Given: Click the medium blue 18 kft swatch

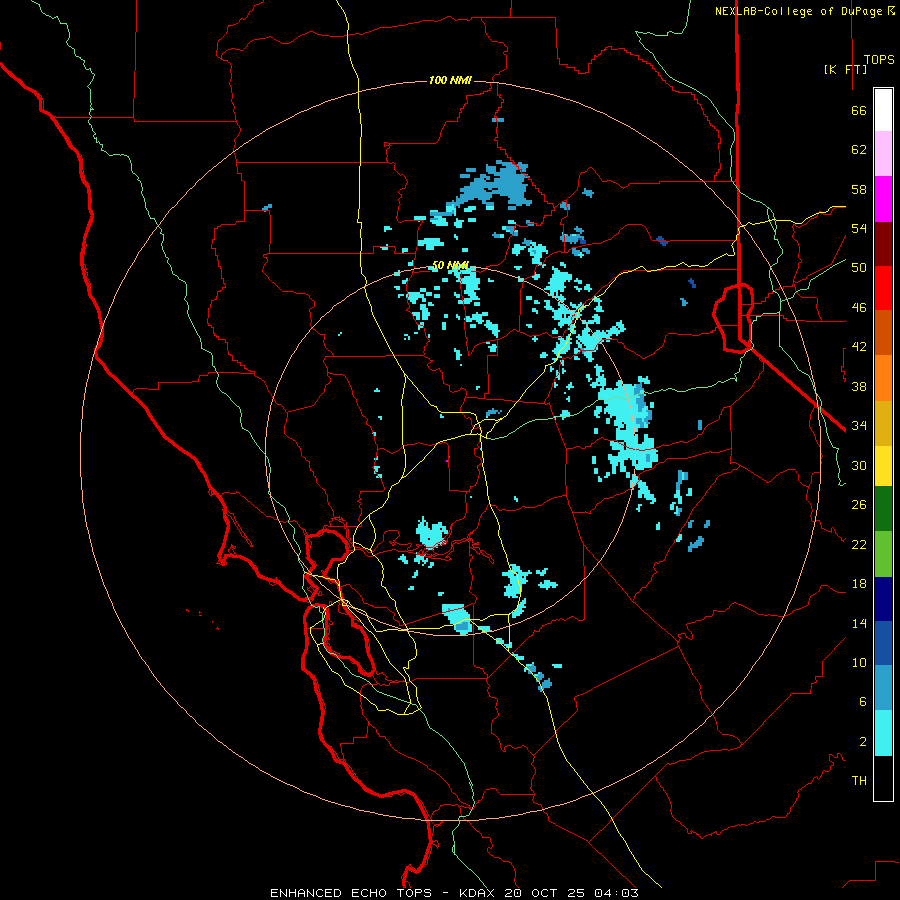Looking at the screenshot, I should coord(883,643).
